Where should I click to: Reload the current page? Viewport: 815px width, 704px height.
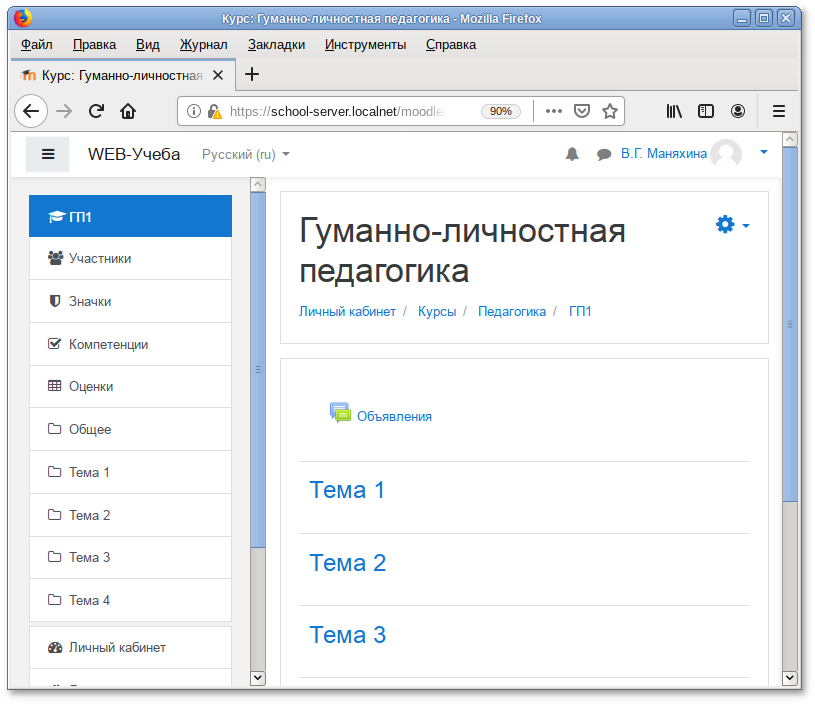[x=96, y=111]
